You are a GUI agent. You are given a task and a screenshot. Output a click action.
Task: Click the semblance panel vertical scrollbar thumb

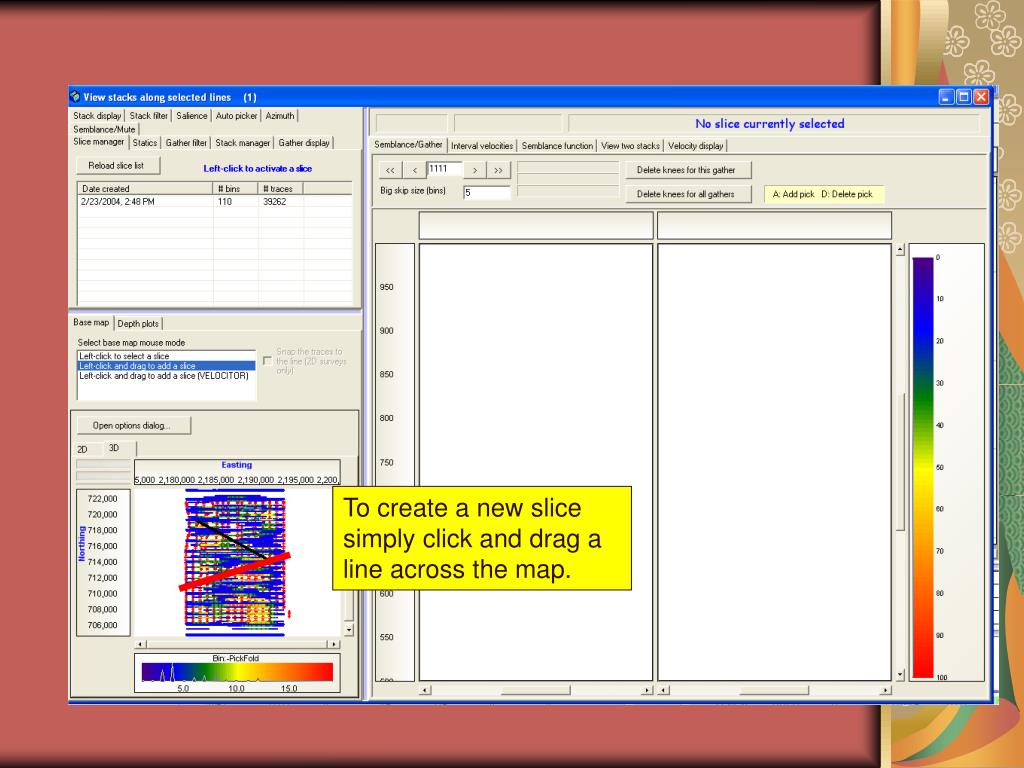[900, 462]
